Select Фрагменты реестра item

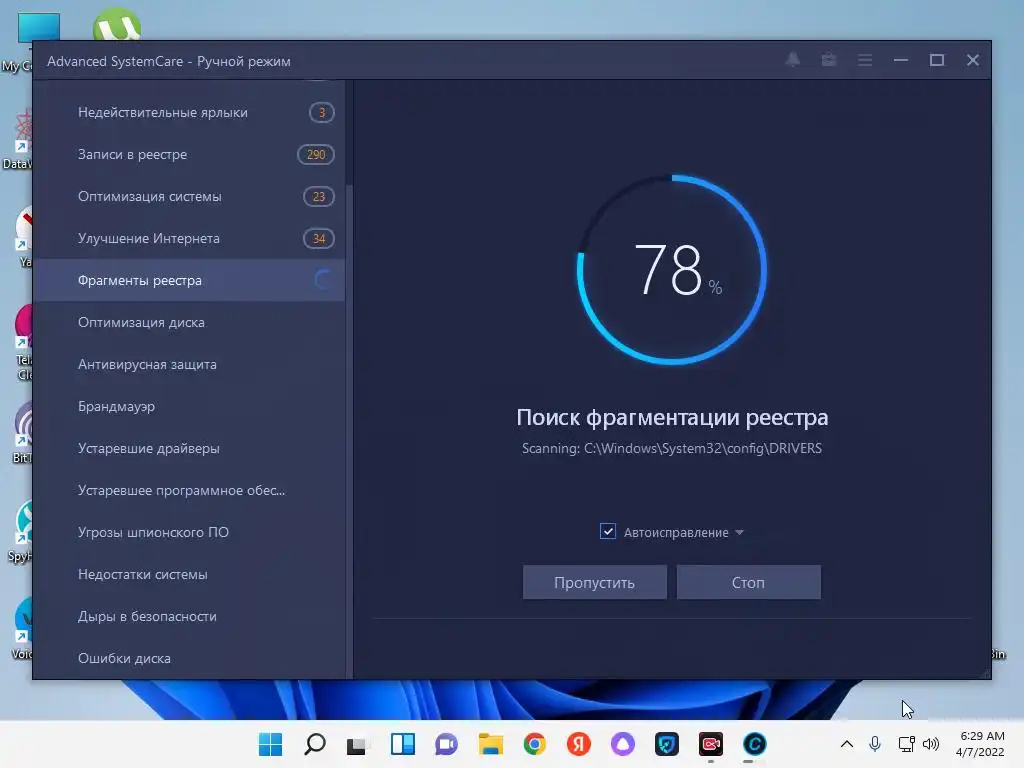click(x=189, y=280)
